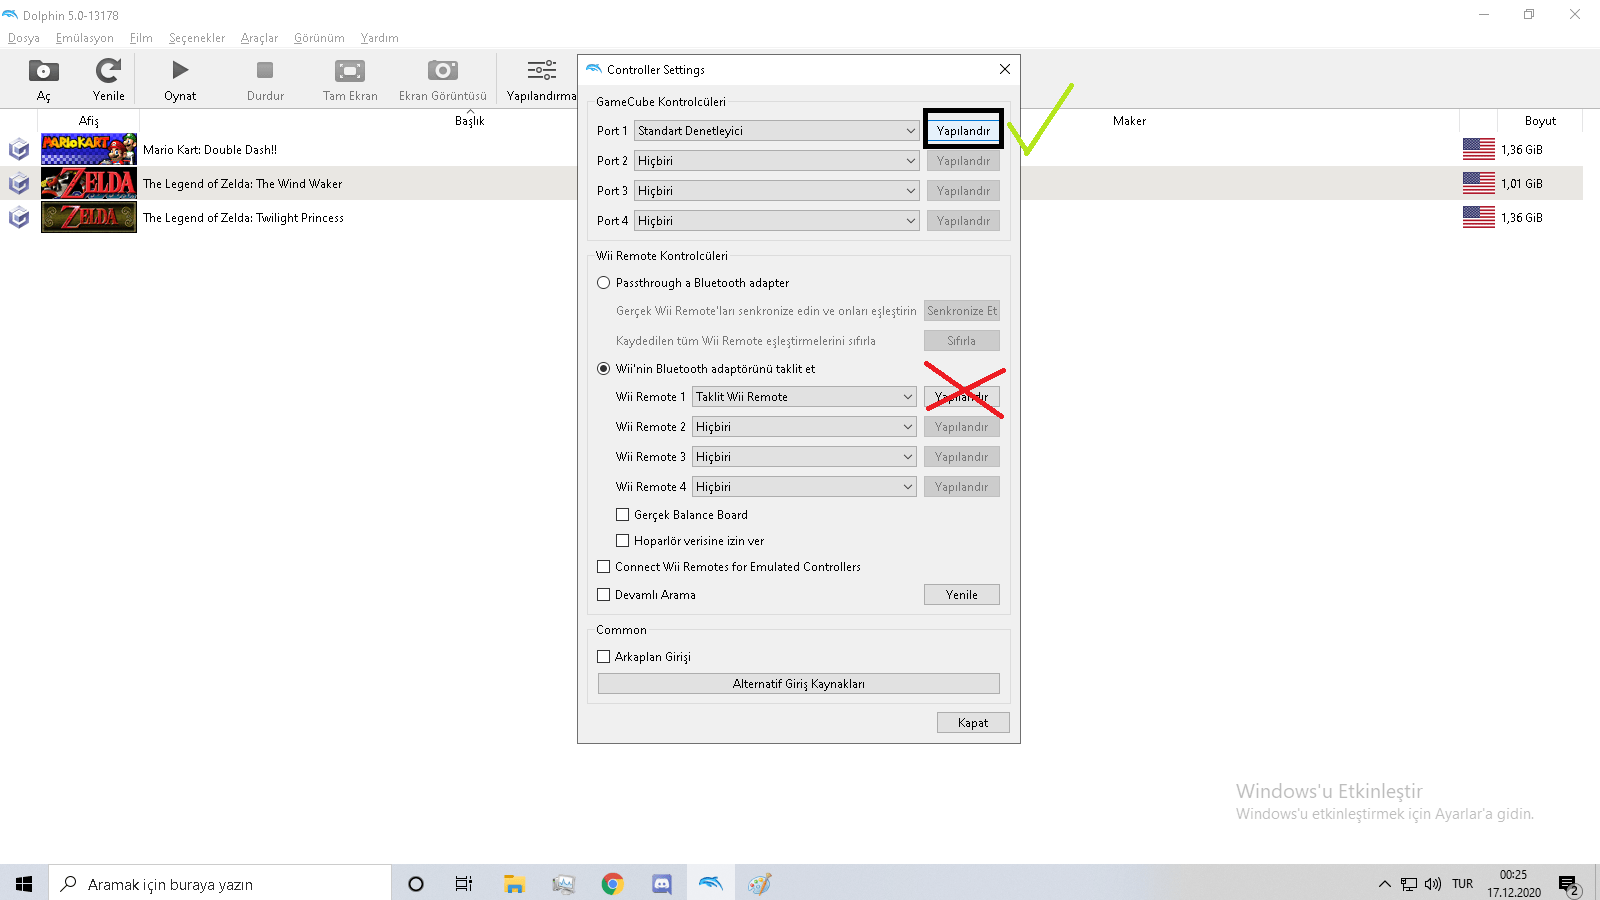Open the volume control in system tray
Viewport: 1600px width, 900px height.
coord(1433,883)
